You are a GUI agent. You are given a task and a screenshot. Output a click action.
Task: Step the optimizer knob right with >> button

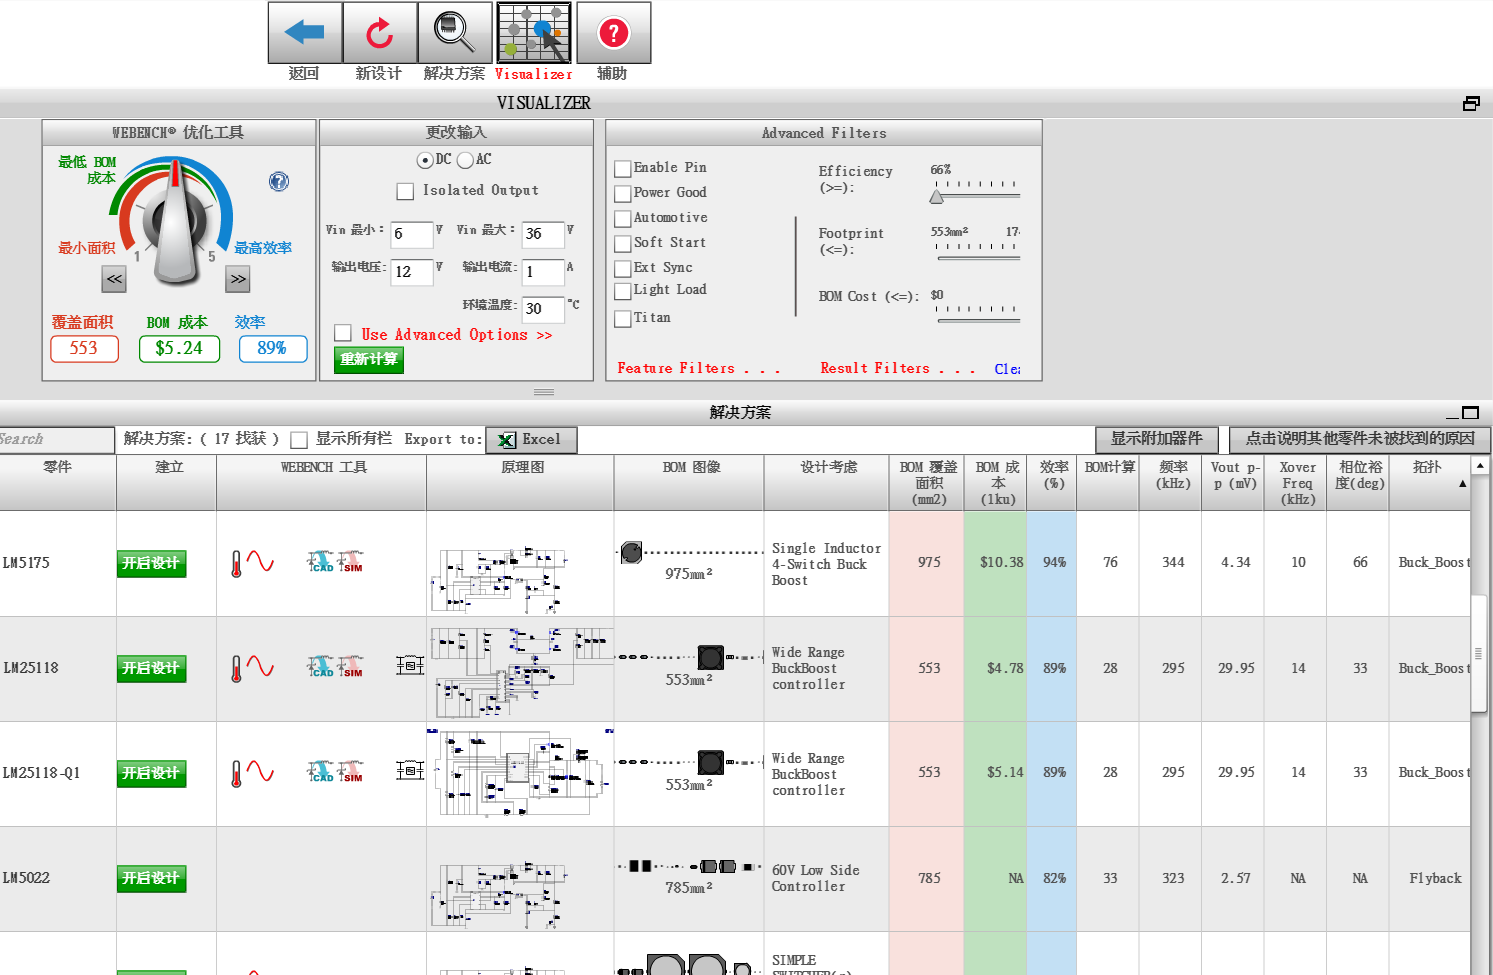238,280
